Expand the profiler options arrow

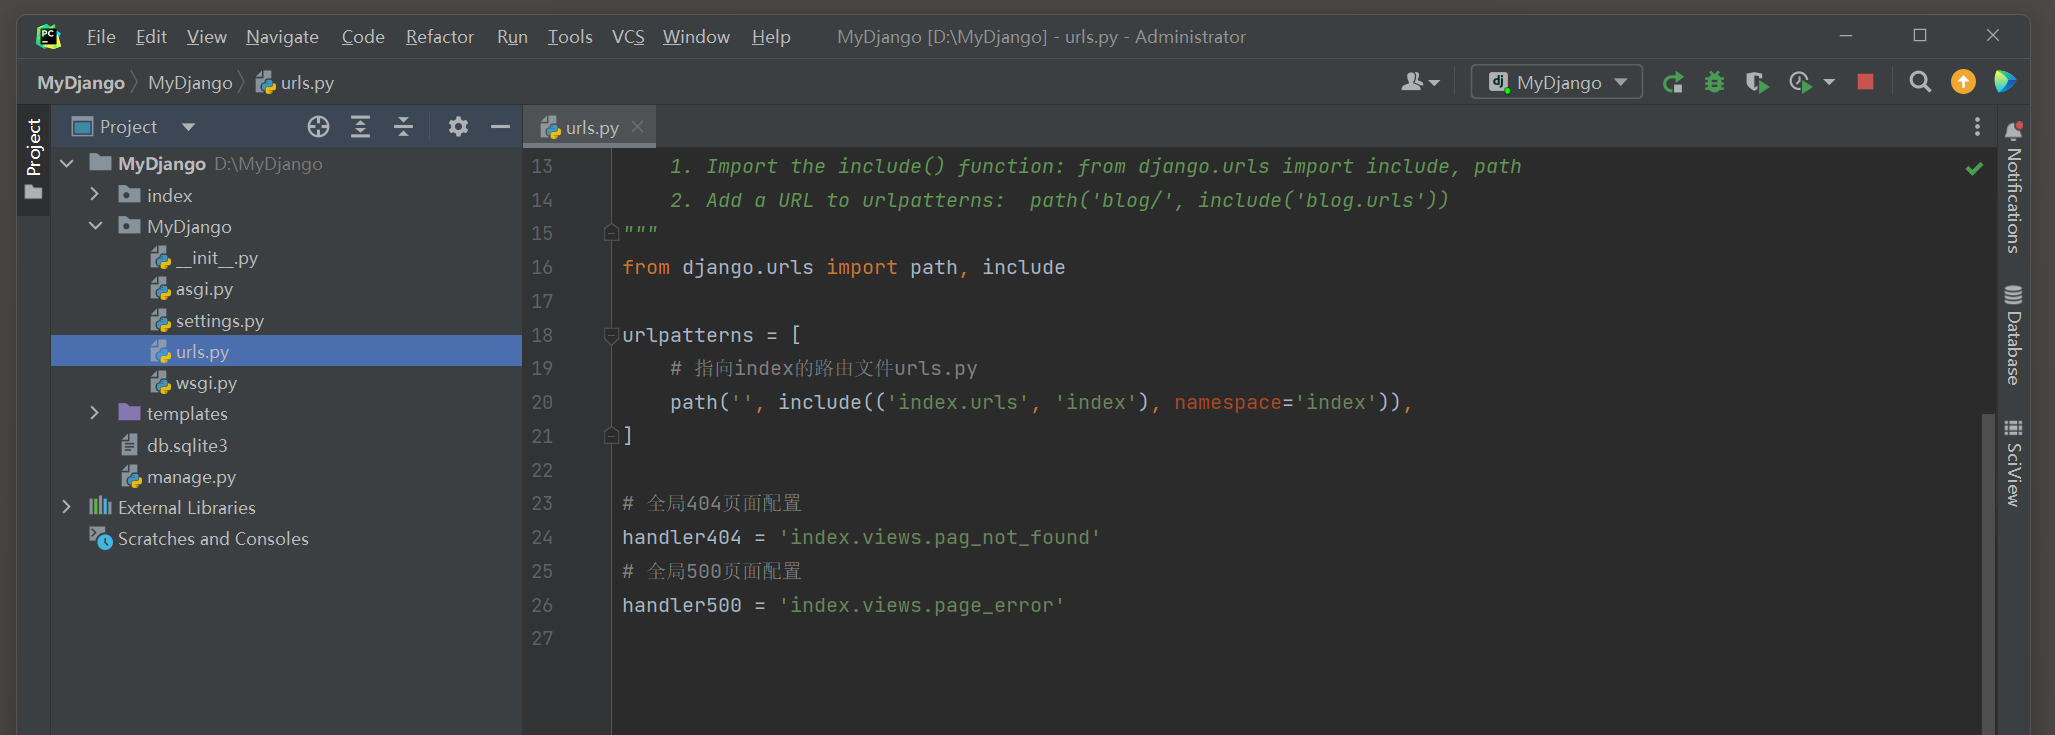(1829, 82)
